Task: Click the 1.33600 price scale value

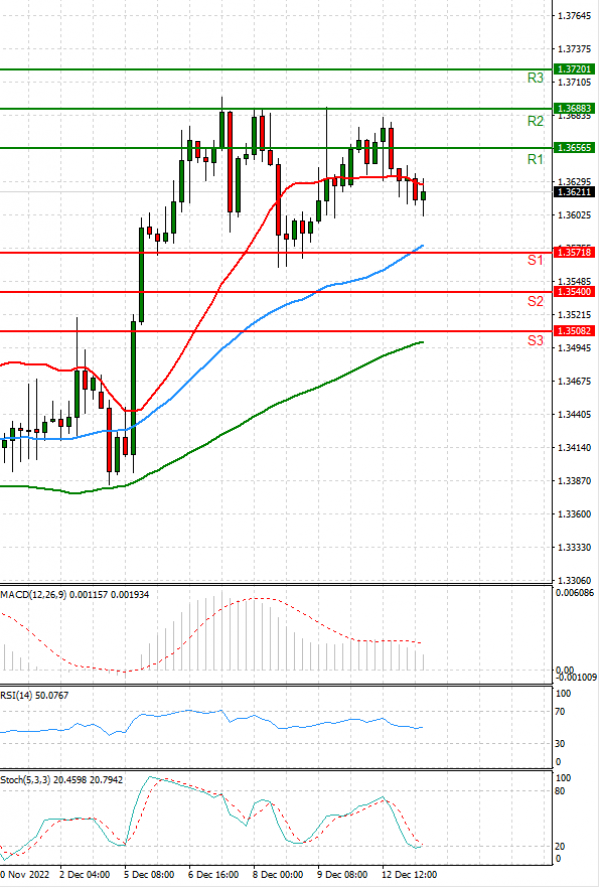Action: pyautogui.click(x=574, y=514)
